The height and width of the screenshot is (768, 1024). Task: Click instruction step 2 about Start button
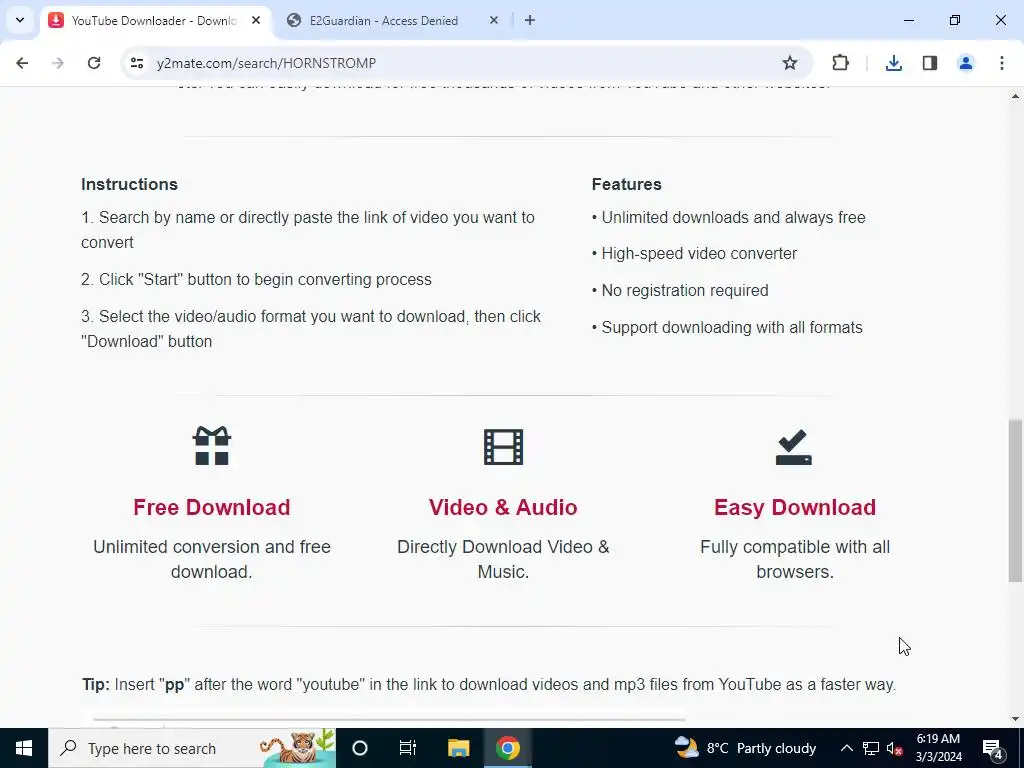tap(256, 280)
